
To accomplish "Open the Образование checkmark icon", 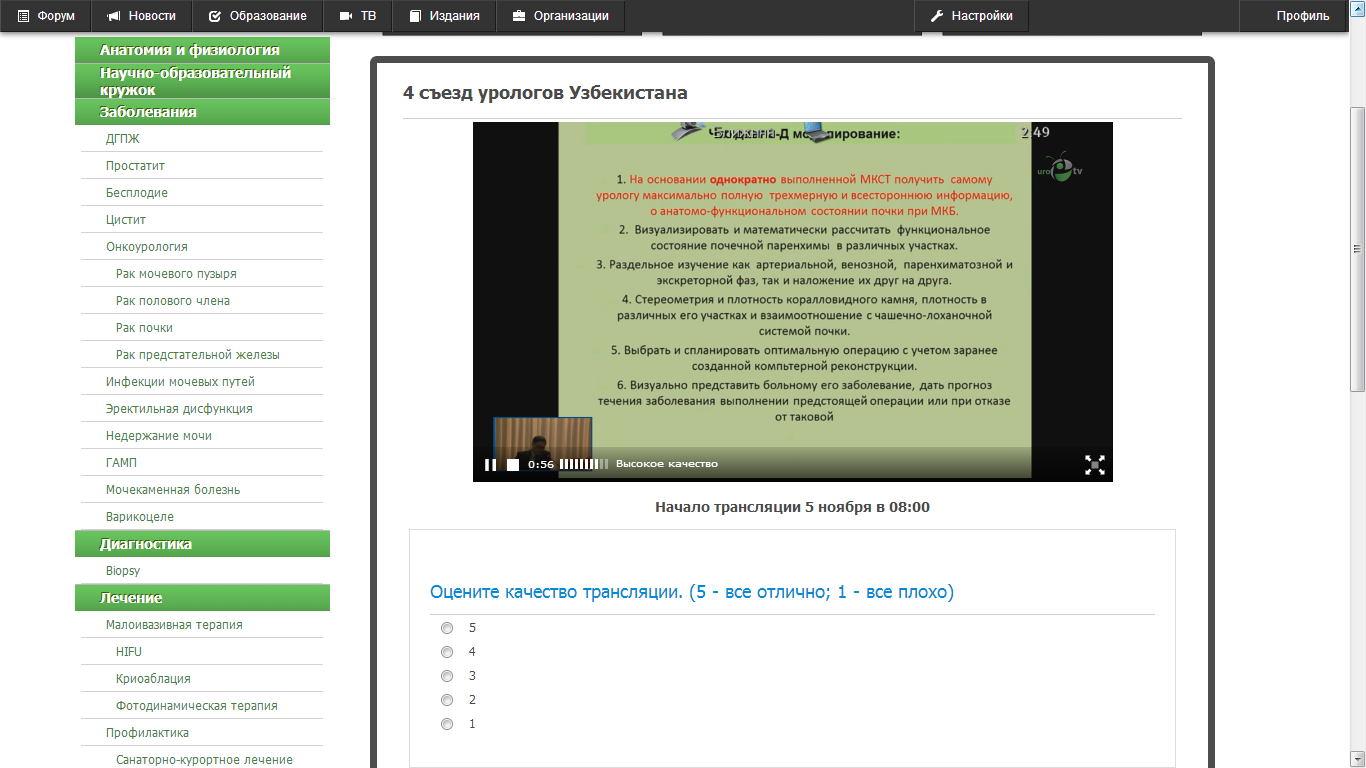I will point(216,15).
